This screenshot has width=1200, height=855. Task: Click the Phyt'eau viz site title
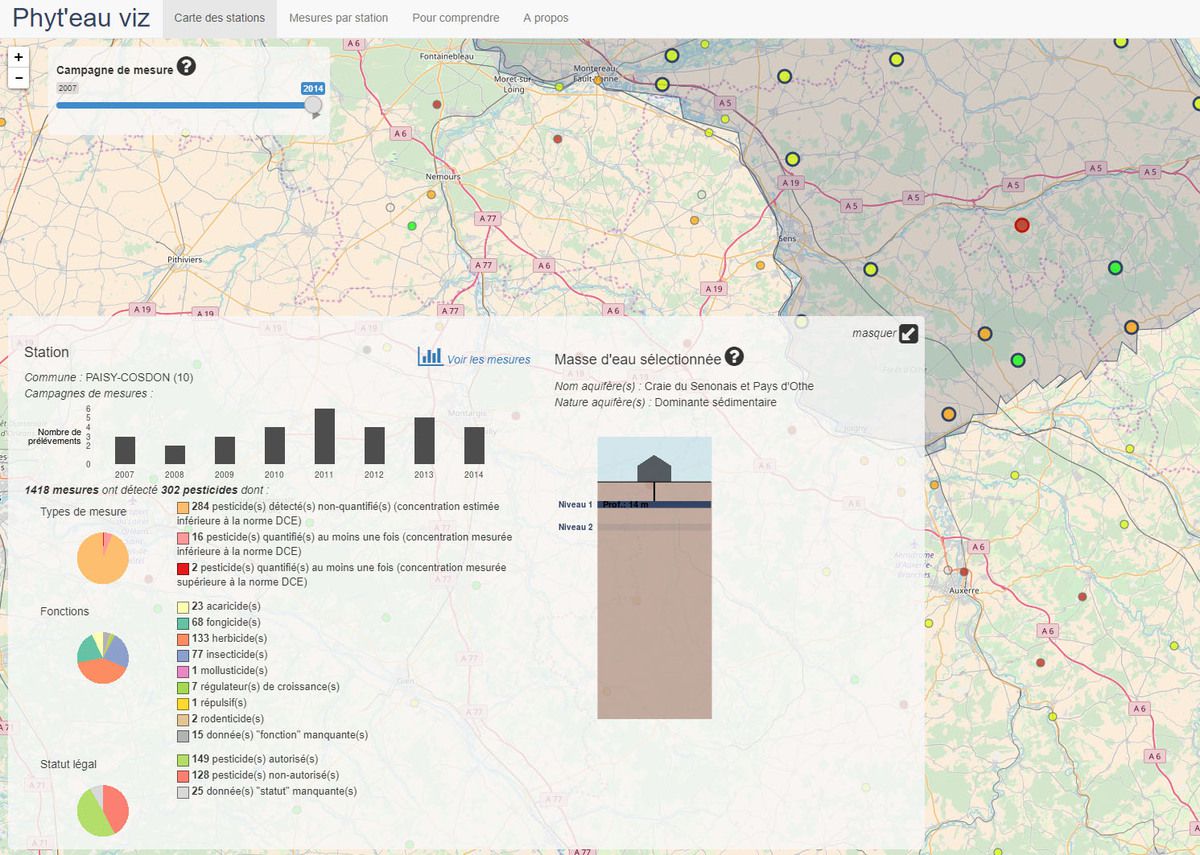coord(81,18)
